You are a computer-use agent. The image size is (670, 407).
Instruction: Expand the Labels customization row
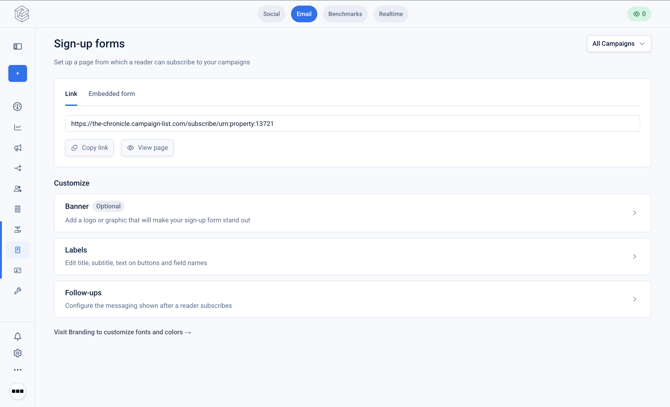[x=353, y=256]
